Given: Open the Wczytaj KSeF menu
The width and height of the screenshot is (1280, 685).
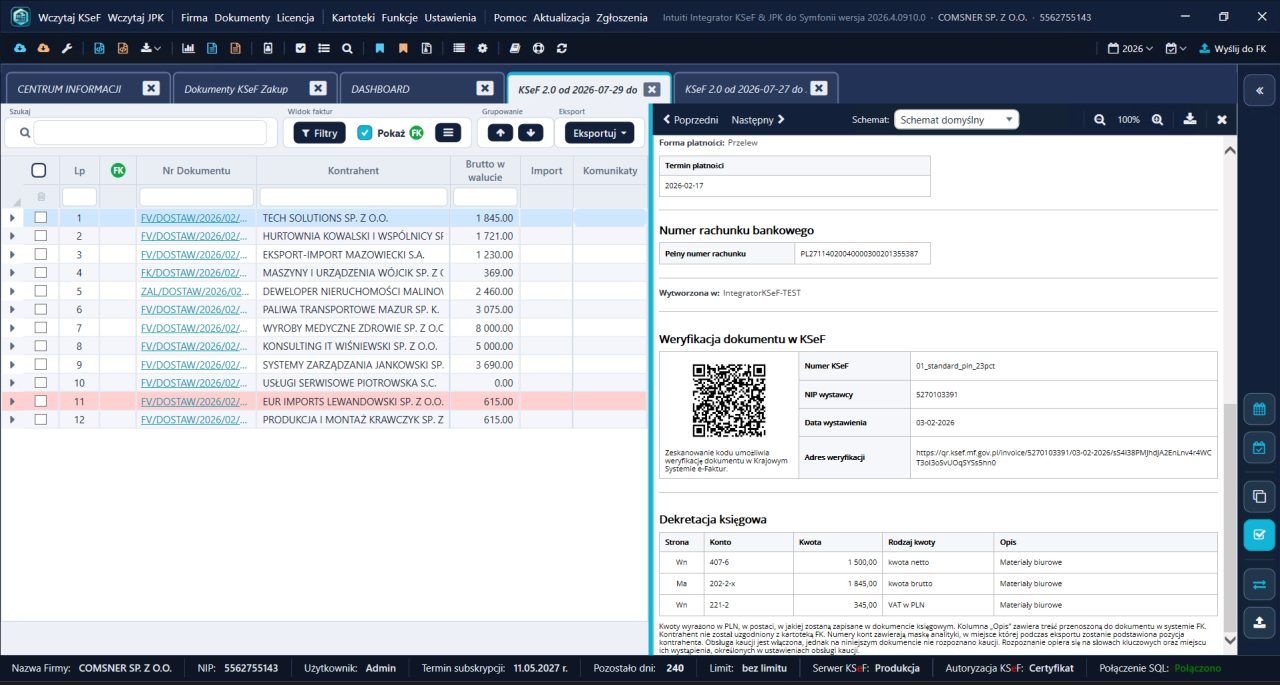Looking at the screenshot, I should pyautogui.click(x=69, y=18).
